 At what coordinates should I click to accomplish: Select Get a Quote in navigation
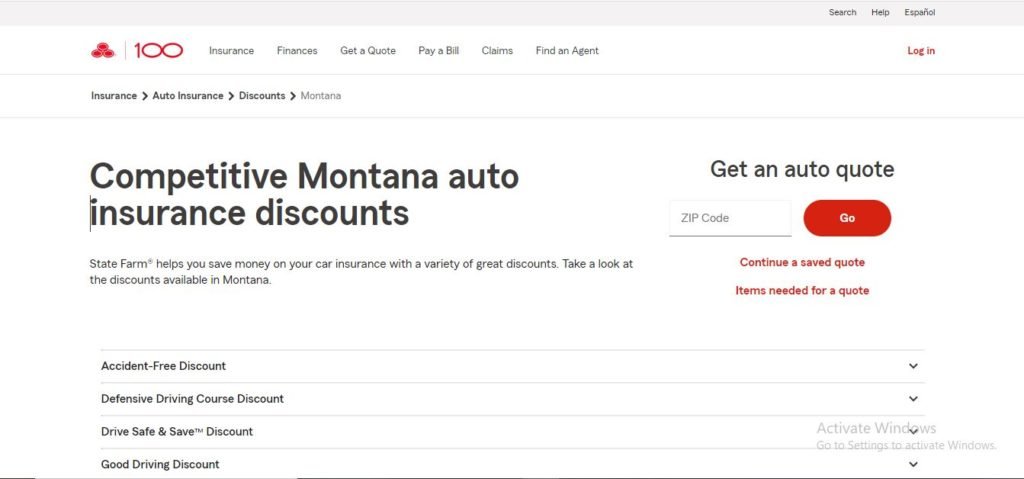[x=368, y=50]
